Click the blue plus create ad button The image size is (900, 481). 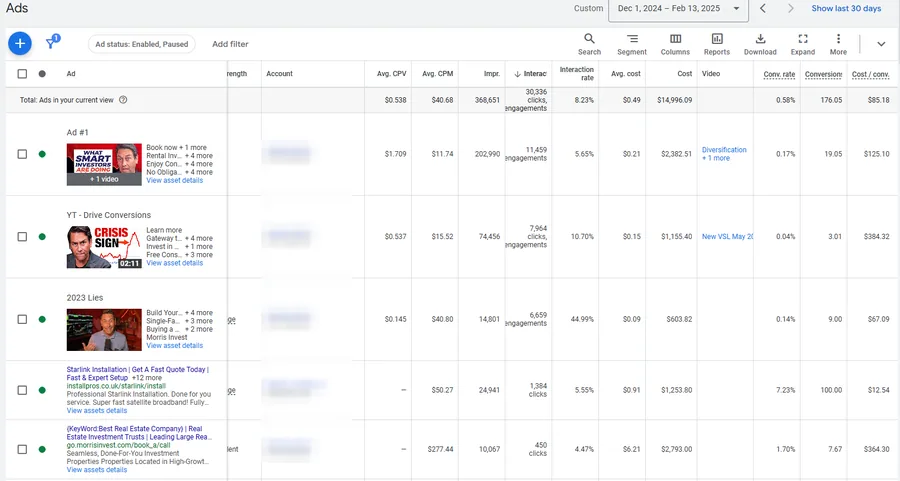pos(20,44)
